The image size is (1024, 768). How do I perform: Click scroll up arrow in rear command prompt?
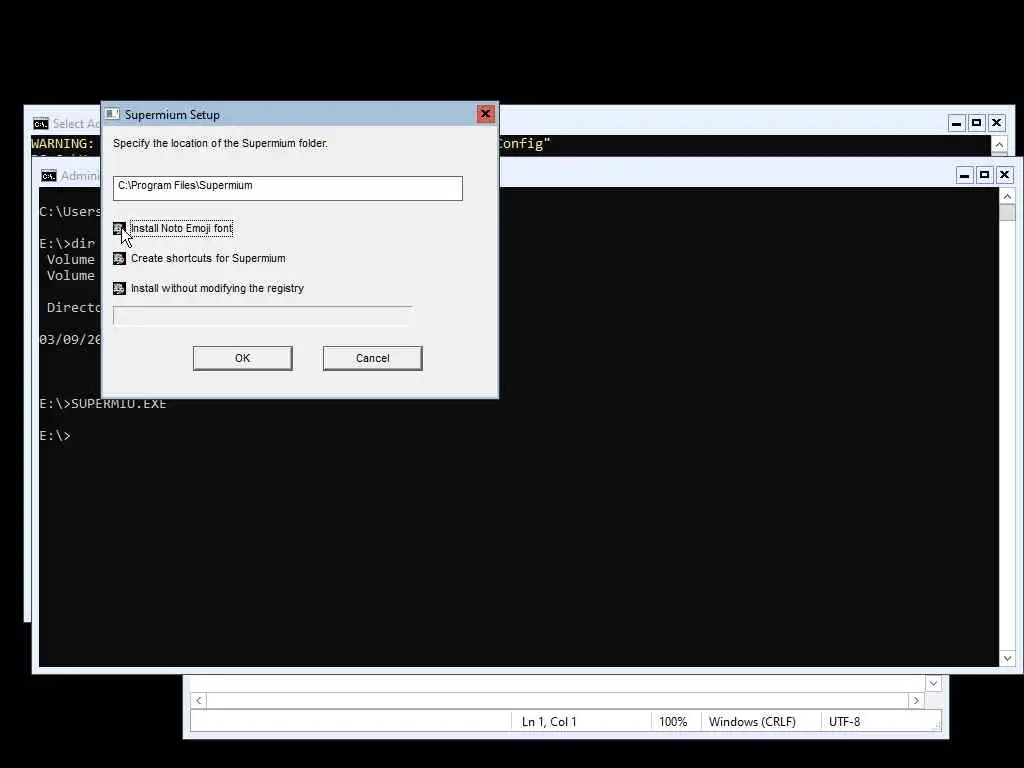coord(999,144)
